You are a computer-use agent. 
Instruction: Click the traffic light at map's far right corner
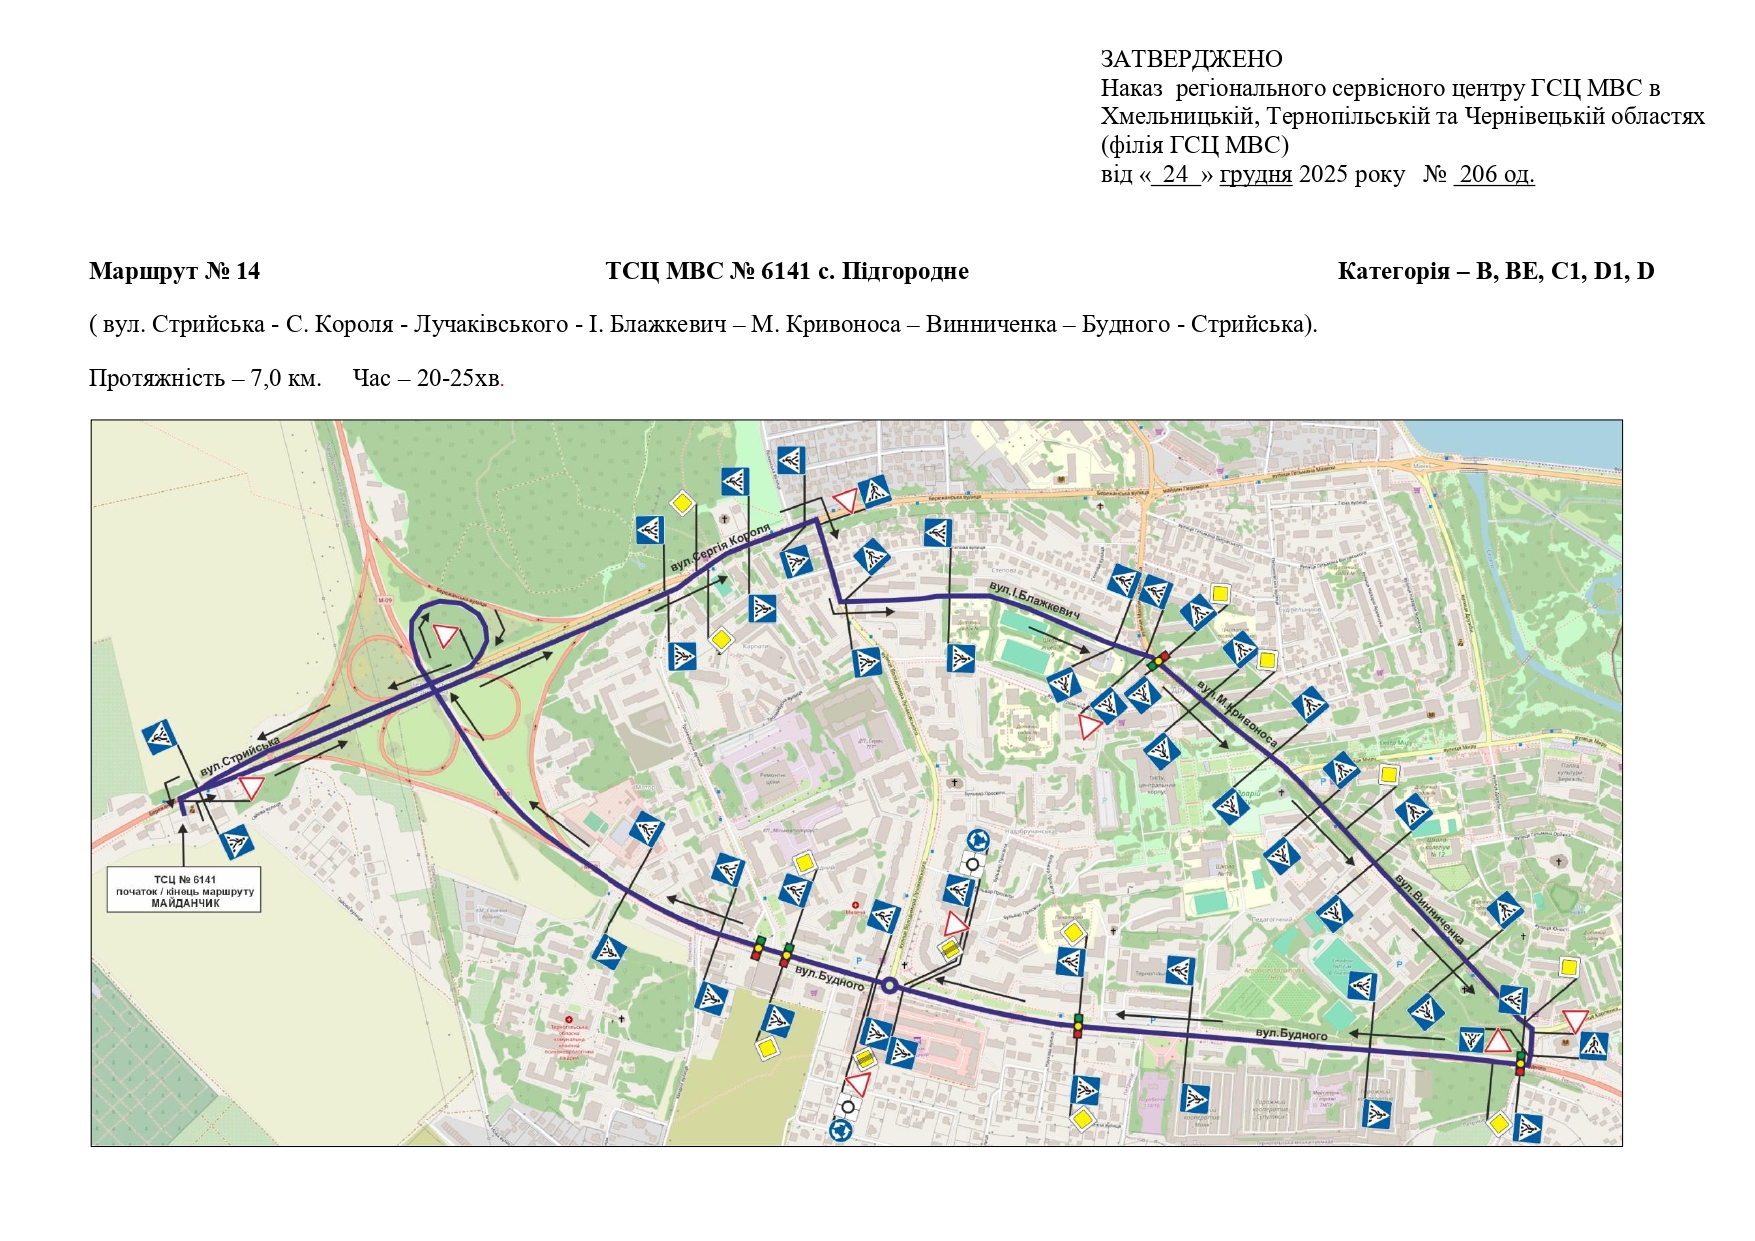click(x=1520, y=1062)
